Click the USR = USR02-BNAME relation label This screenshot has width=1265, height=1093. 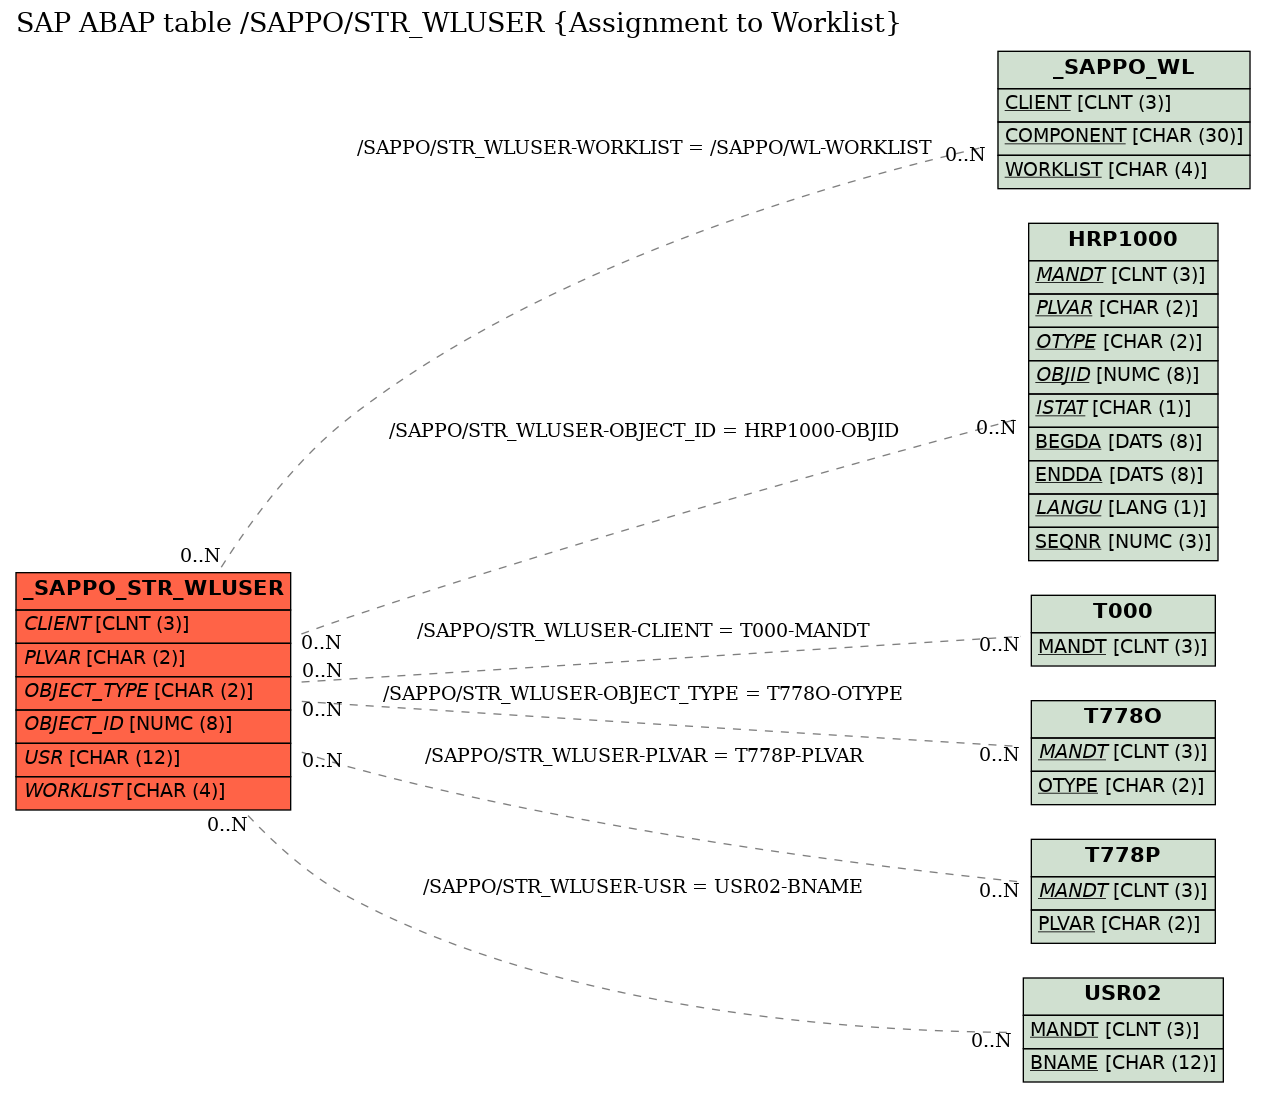pyautogui.click(x=642, y=887)
